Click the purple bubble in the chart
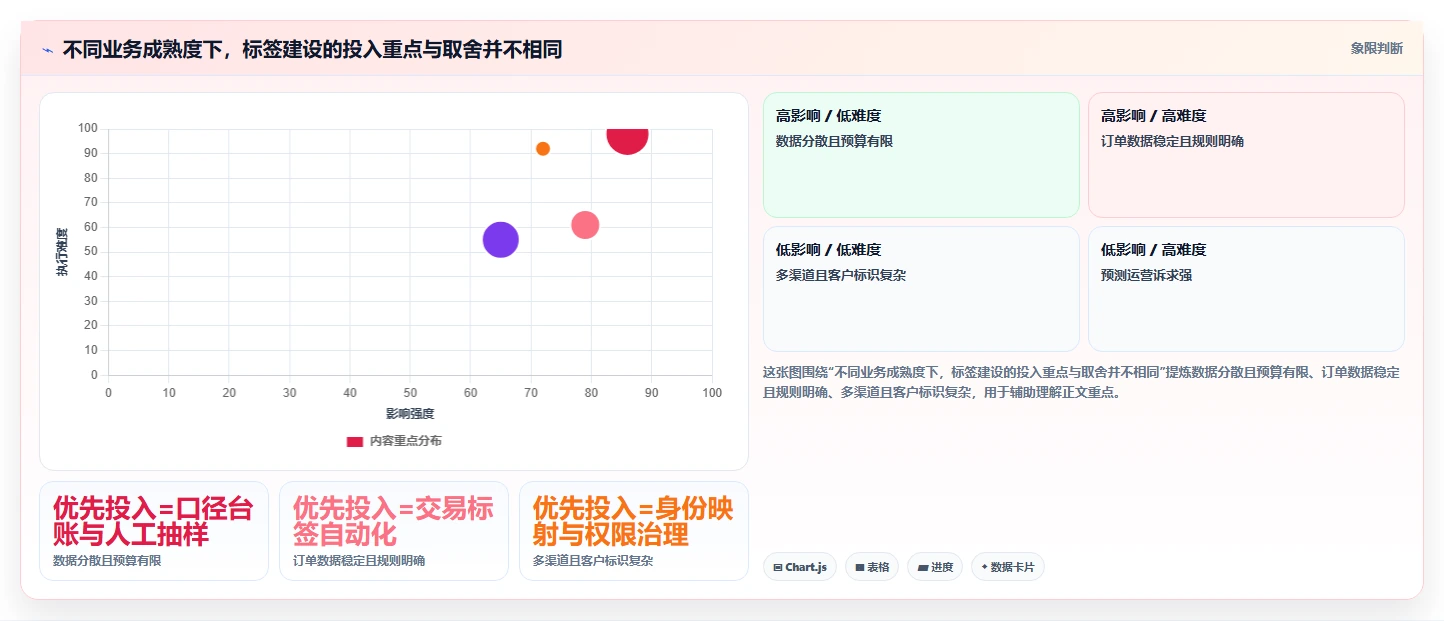This screenshot has width=1444, height=621. (x=501, y=239)
